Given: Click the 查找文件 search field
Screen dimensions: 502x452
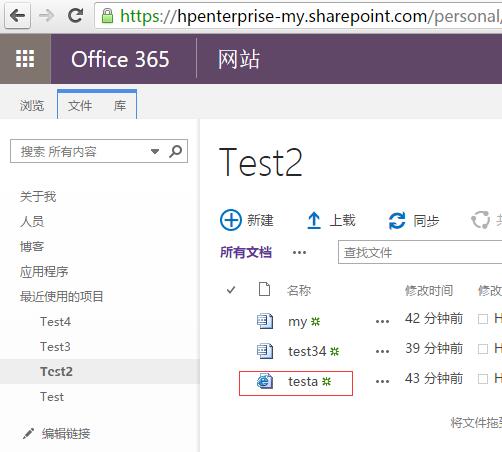Looking at the screenshot, I should 420,252.
